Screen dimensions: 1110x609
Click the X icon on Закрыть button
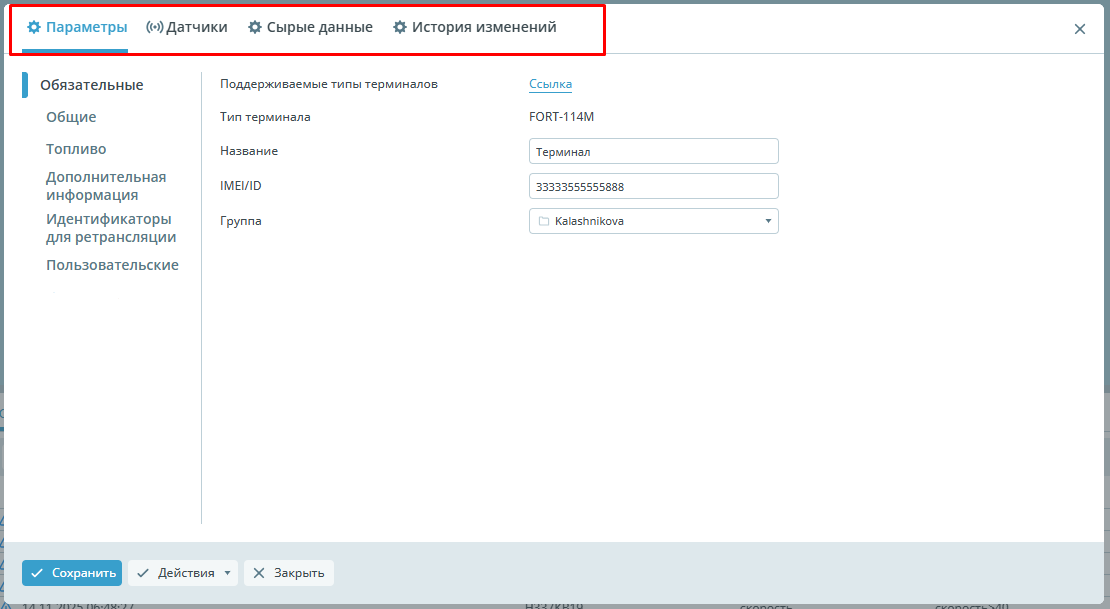coord(259,573)
